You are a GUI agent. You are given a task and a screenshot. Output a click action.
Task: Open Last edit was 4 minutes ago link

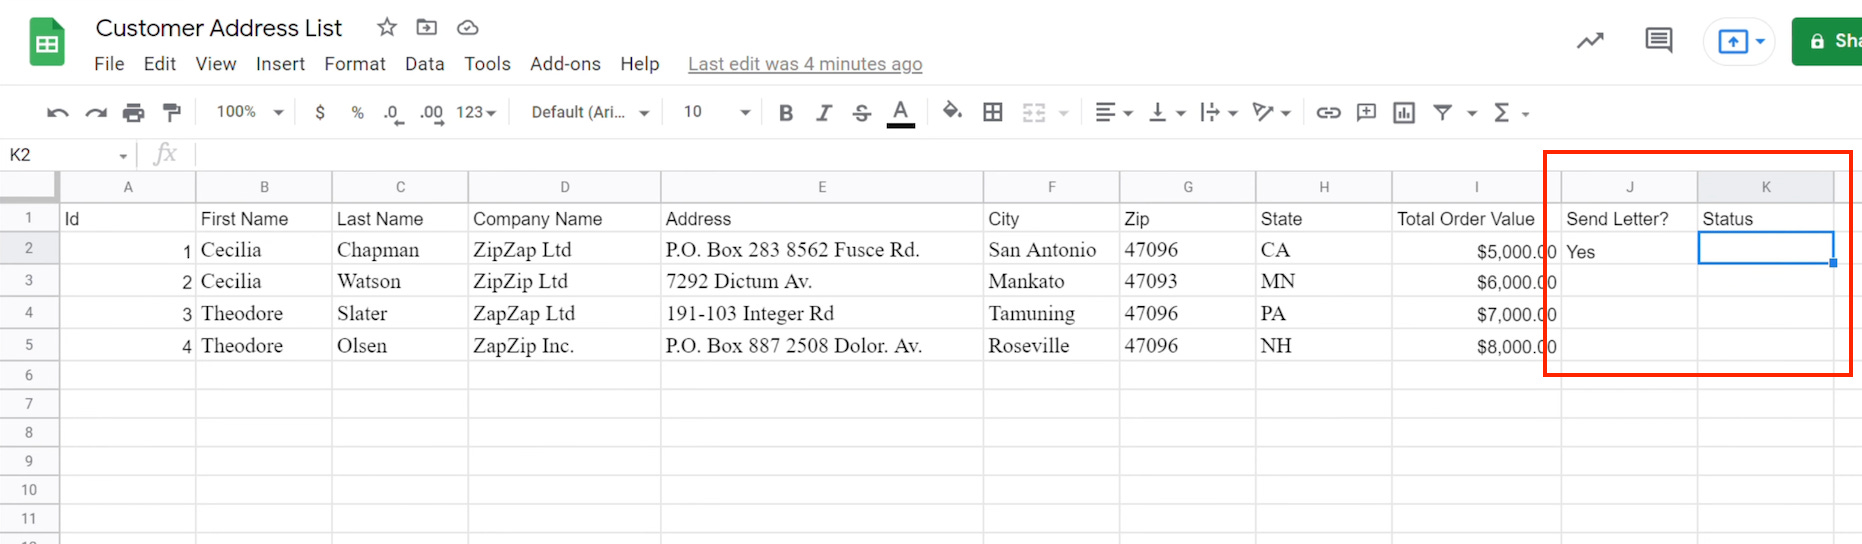[805, 64]
